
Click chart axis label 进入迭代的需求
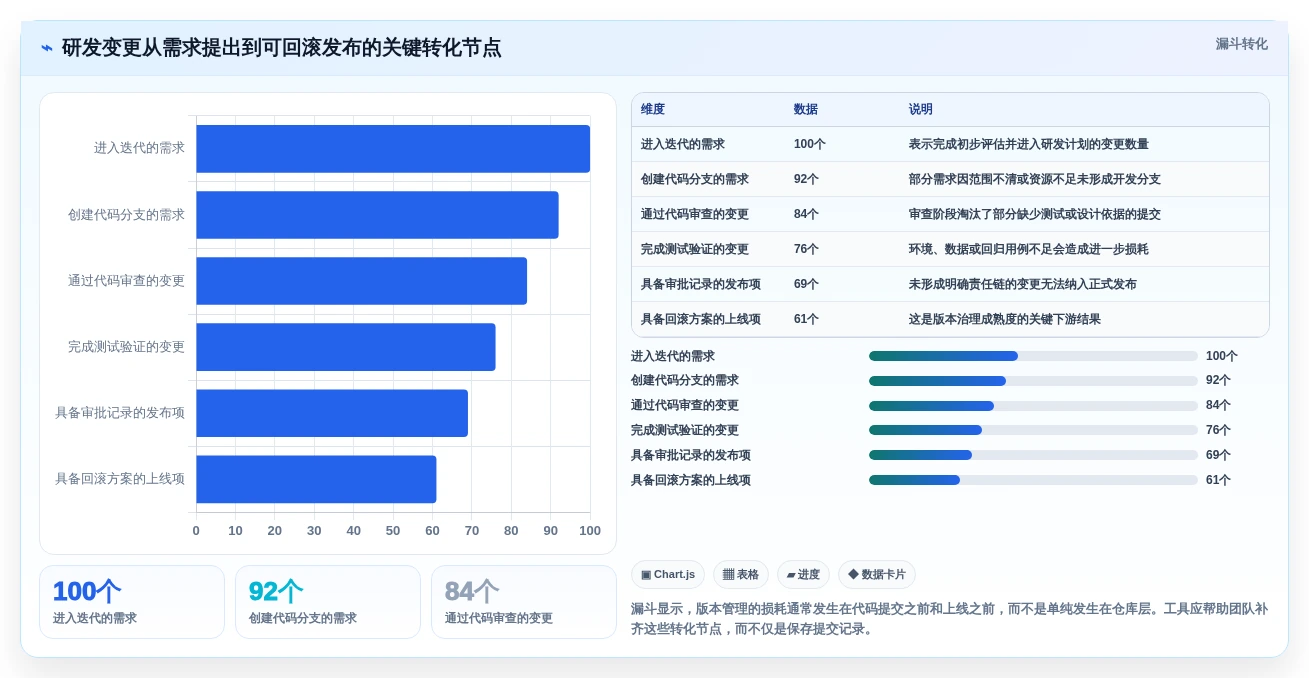click(x=139, y=148)
